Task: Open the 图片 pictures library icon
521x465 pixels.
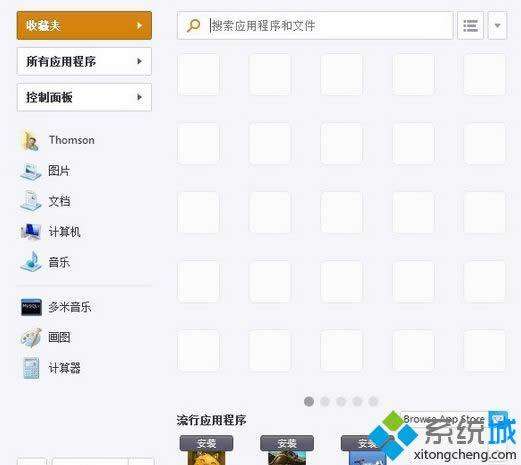Action: tap(31, 171)
